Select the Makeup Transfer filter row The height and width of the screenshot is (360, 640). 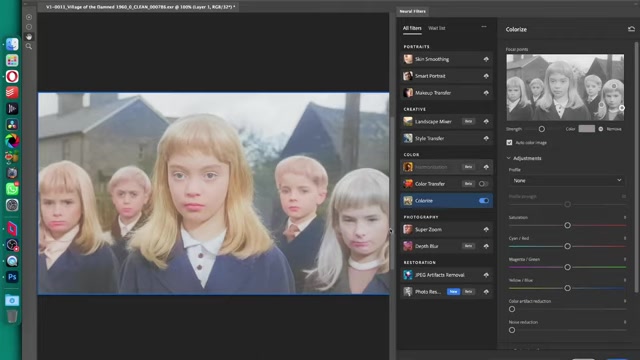coord(447,93)
